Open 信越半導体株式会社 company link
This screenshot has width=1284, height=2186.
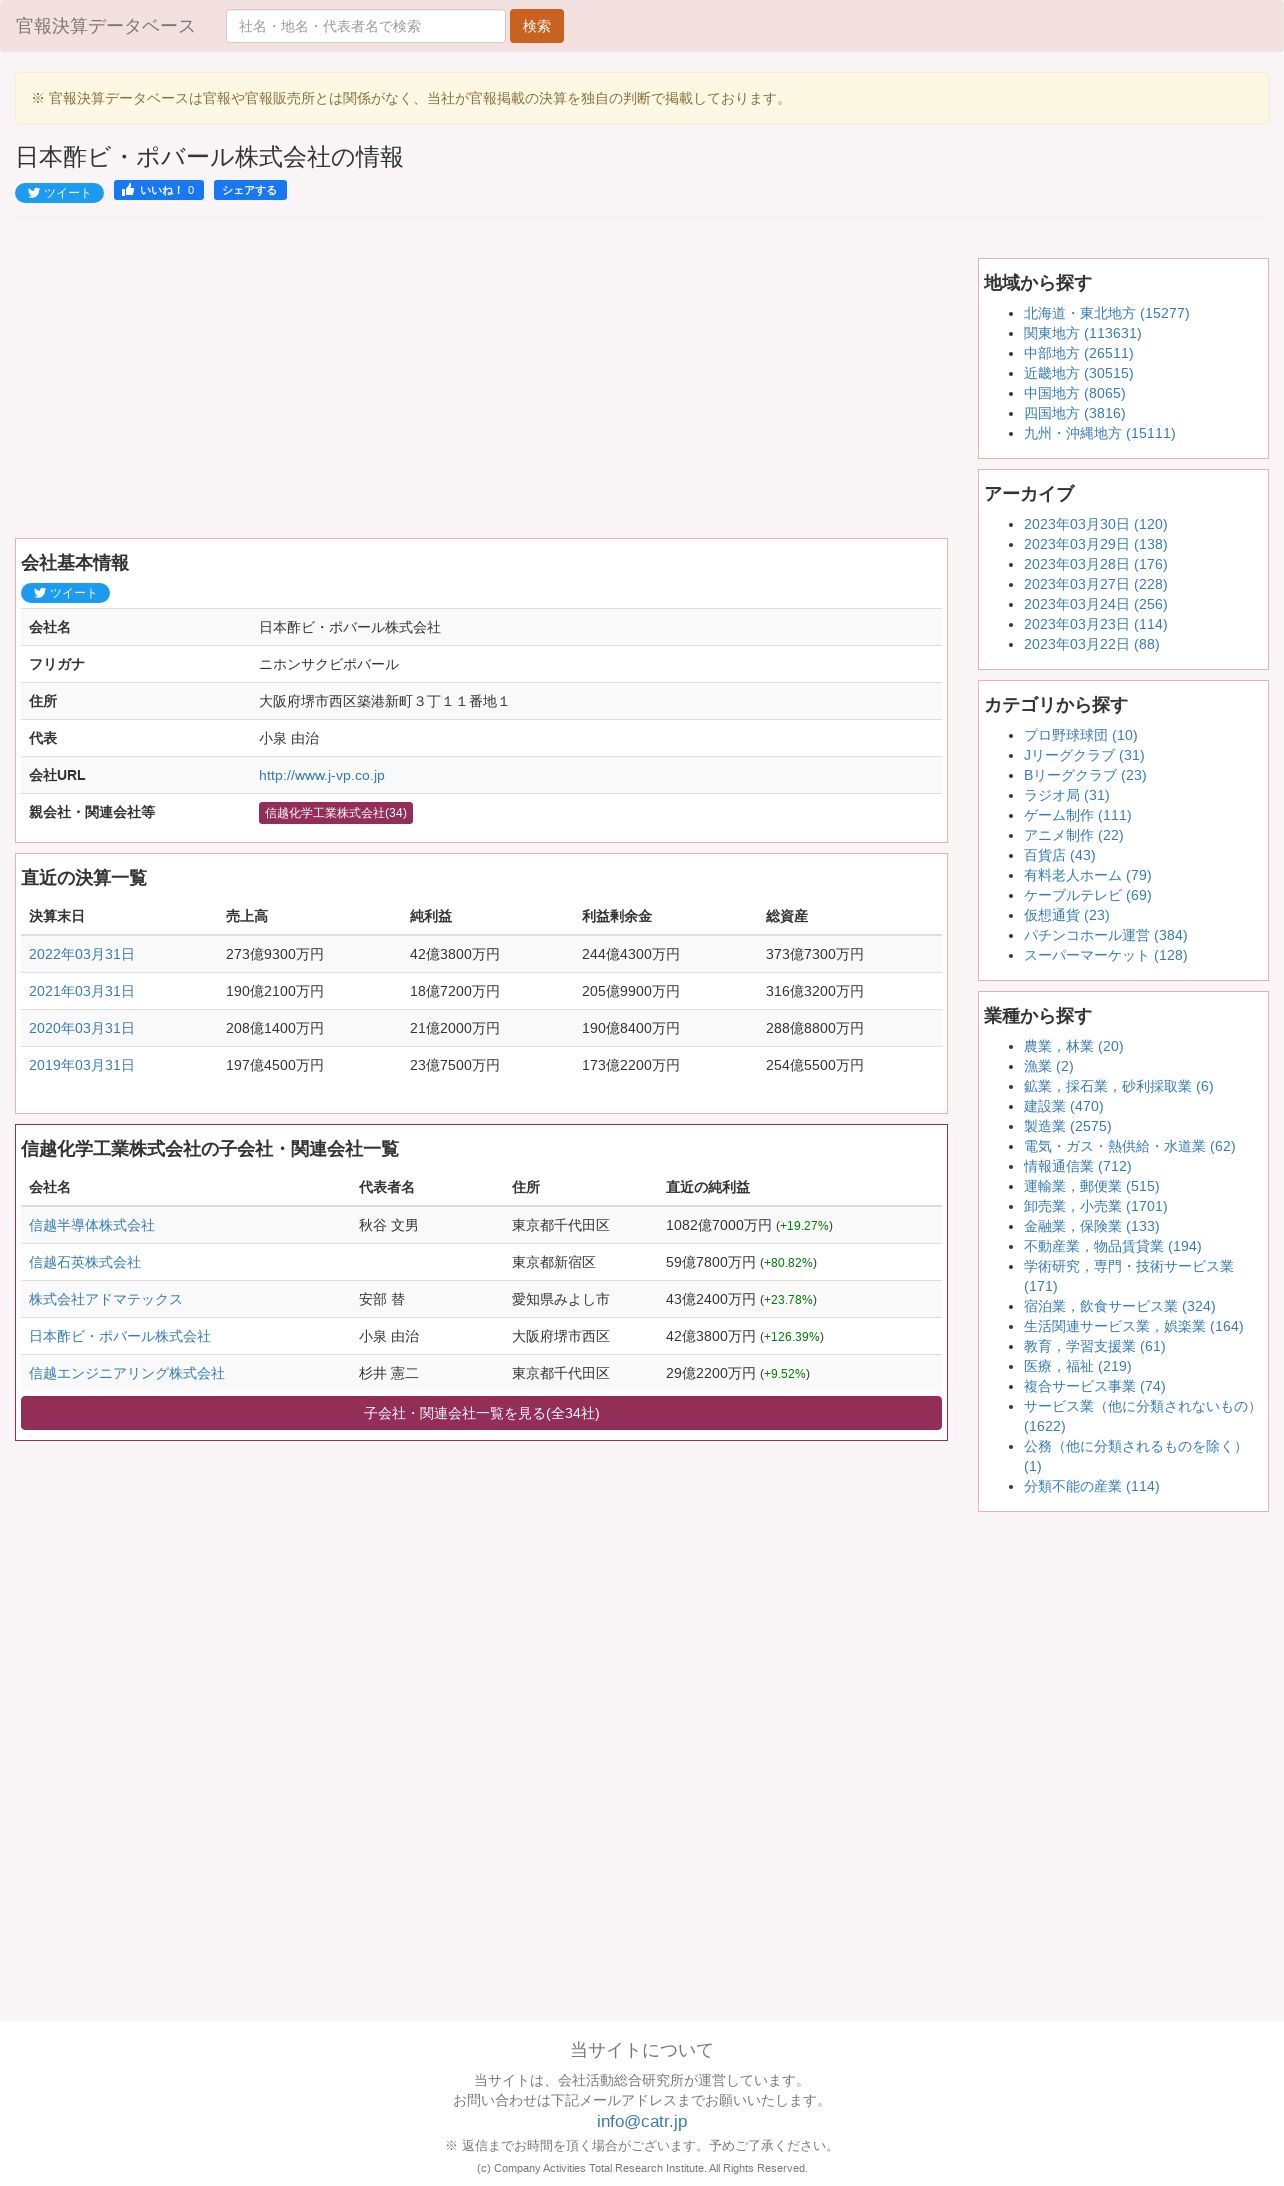tap(92, 1226)
